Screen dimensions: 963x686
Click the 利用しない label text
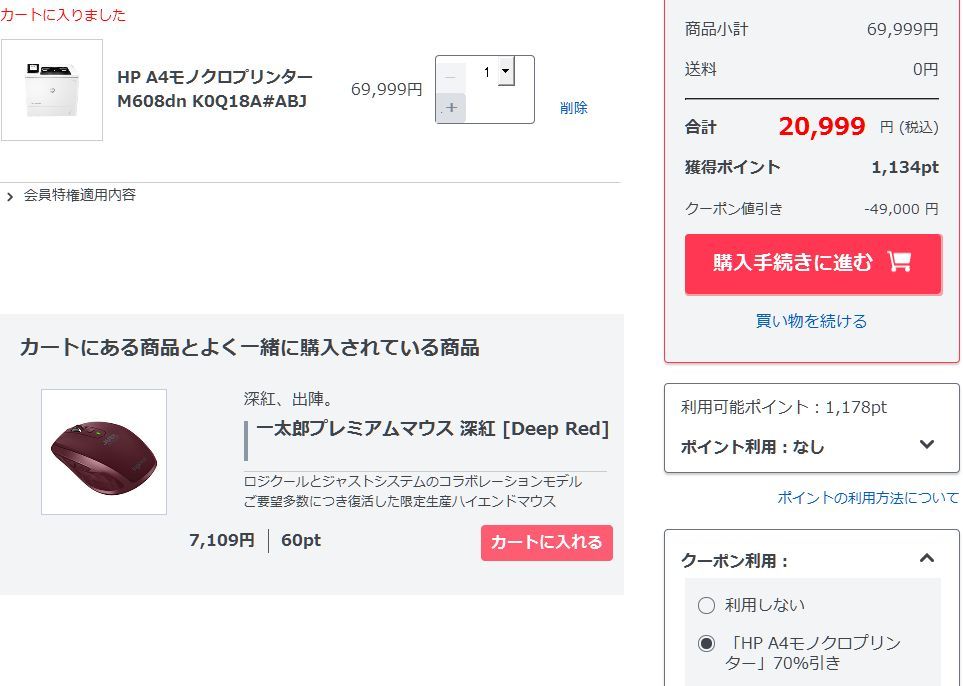[x=765, y=605]
